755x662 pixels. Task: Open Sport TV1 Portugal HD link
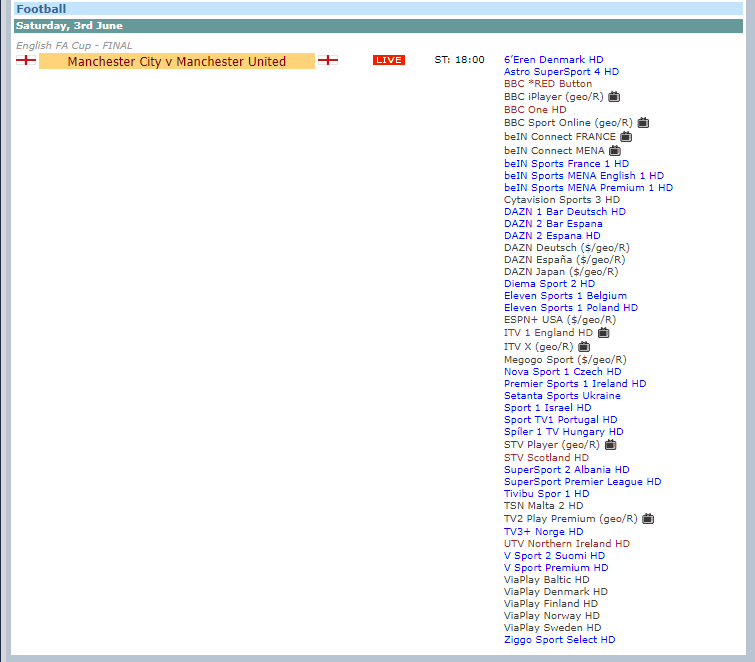560,420
